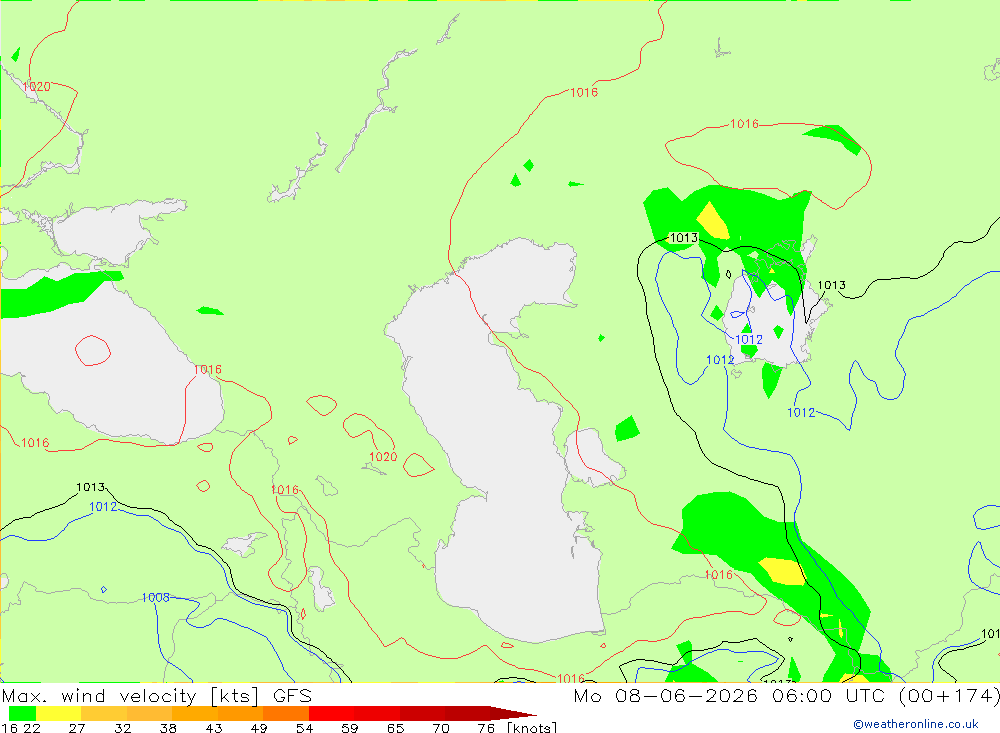Click the '54' value under the legend
This screenshot has height=733, width=1000.
click(304, 728)
